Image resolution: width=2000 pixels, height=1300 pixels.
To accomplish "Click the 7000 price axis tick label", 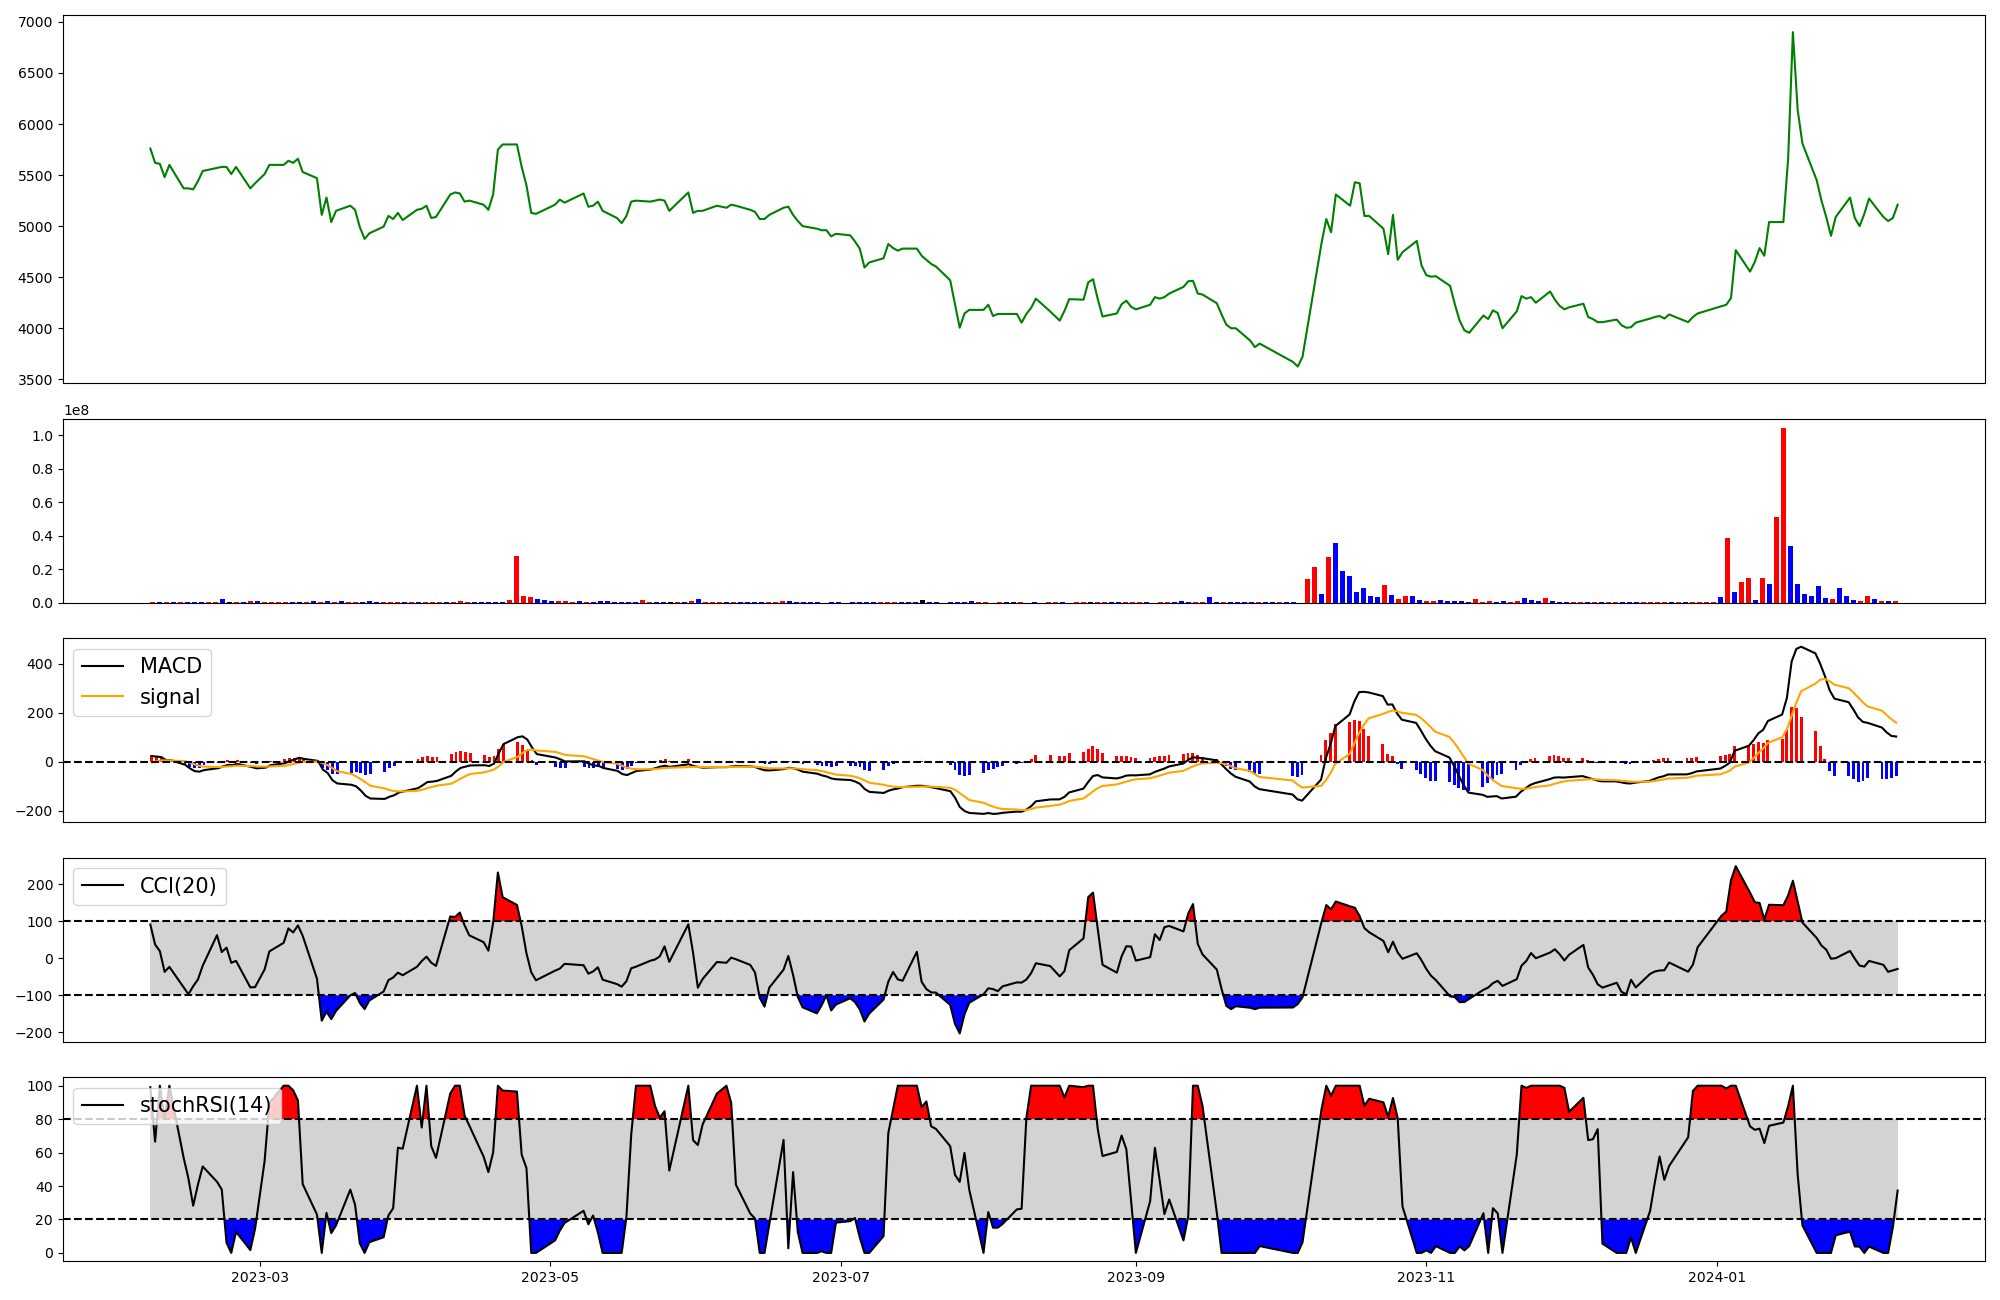I will (33, 22).
